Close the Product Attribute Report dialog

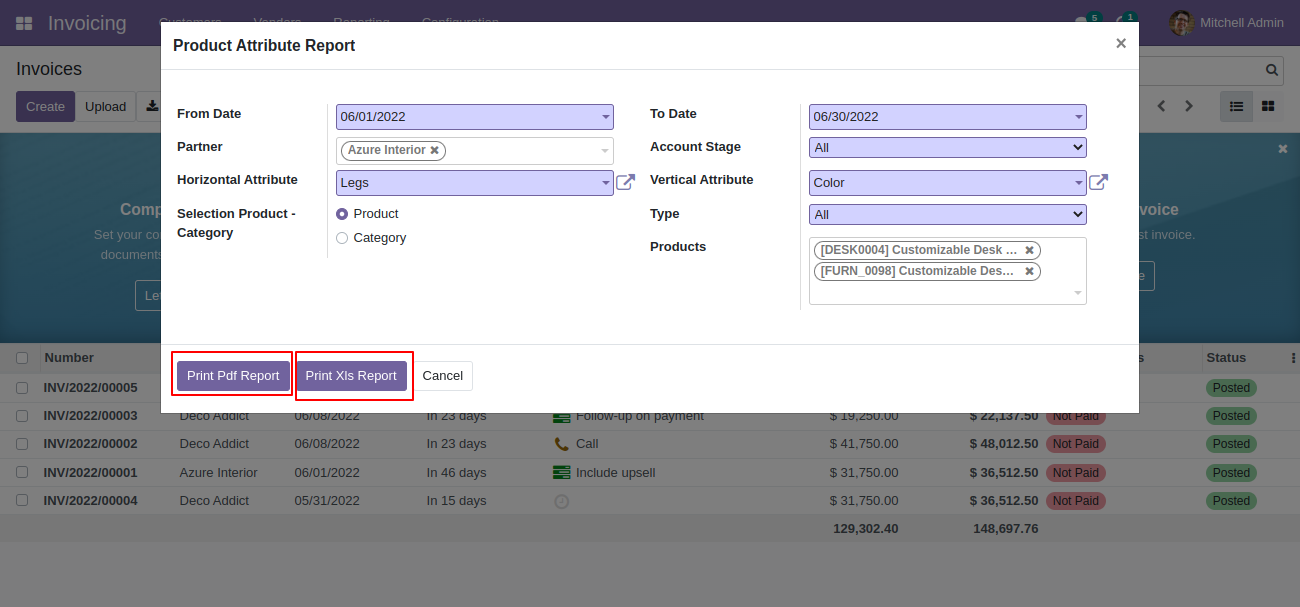pyautogui.click(x=1121, y=43)
